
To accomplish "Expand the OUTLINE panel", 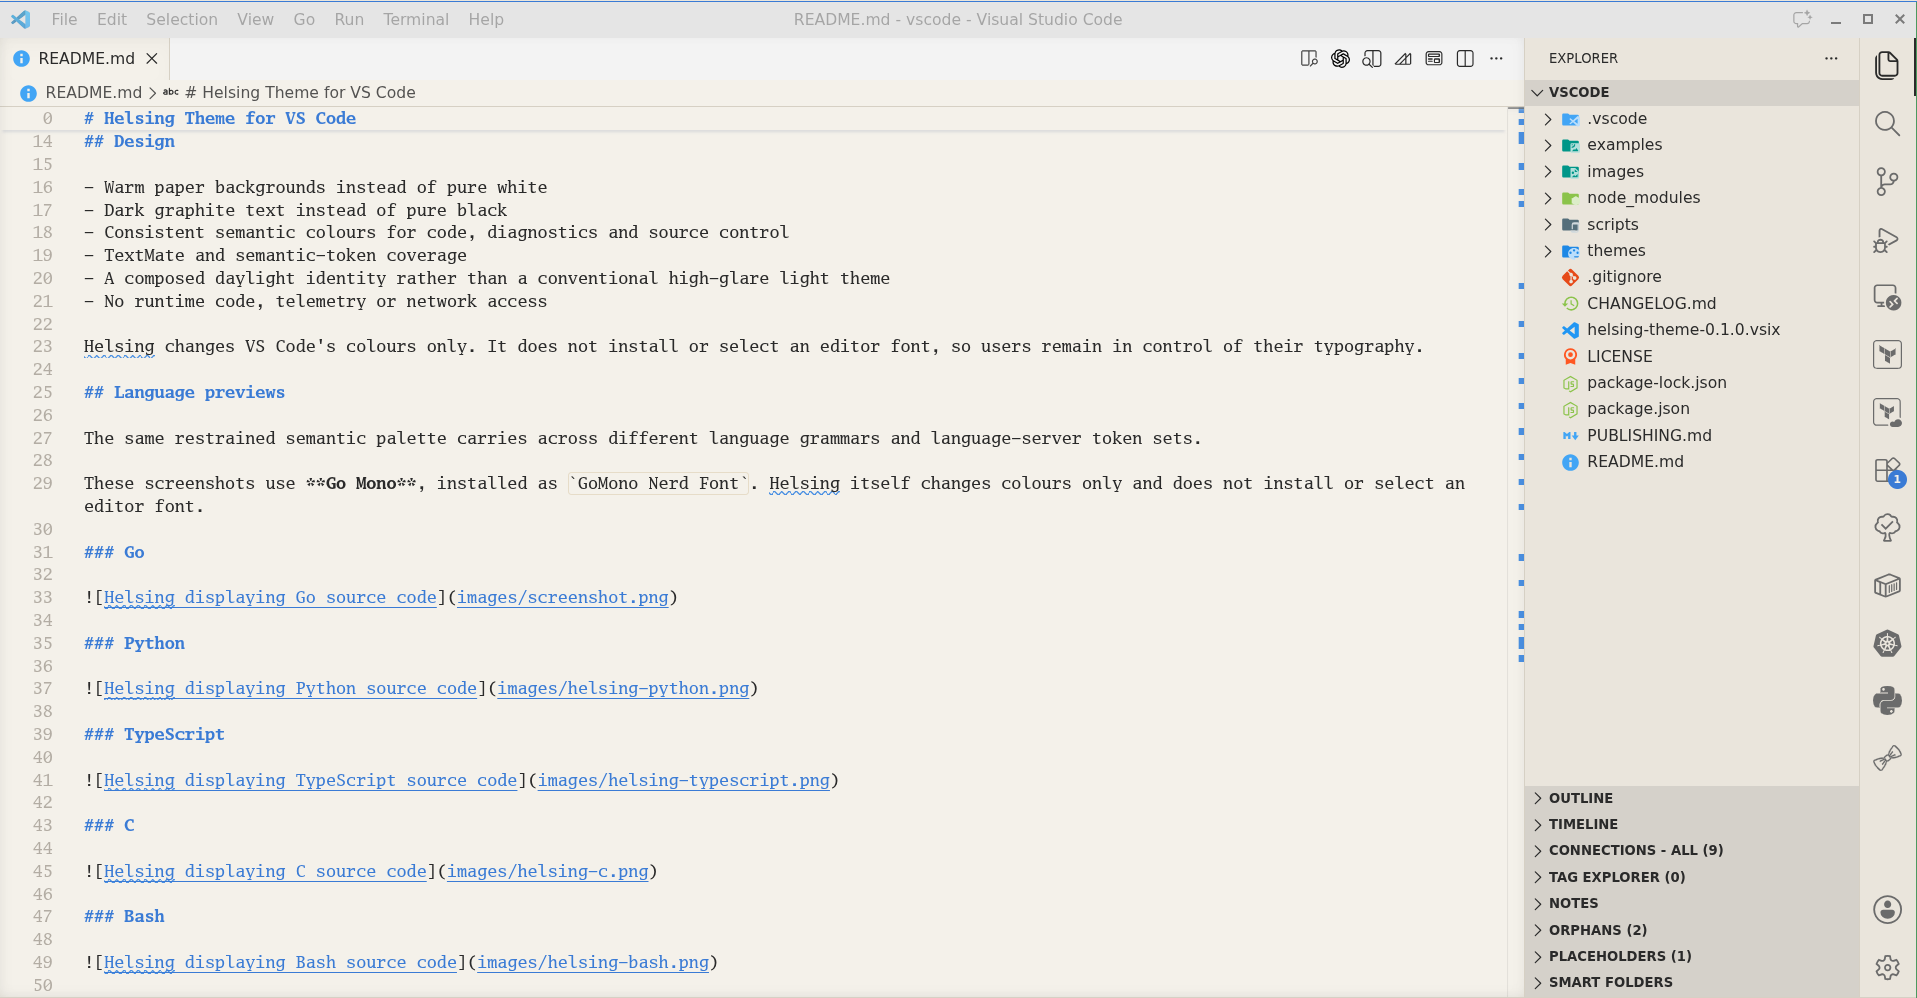I will coord(1692,798).
